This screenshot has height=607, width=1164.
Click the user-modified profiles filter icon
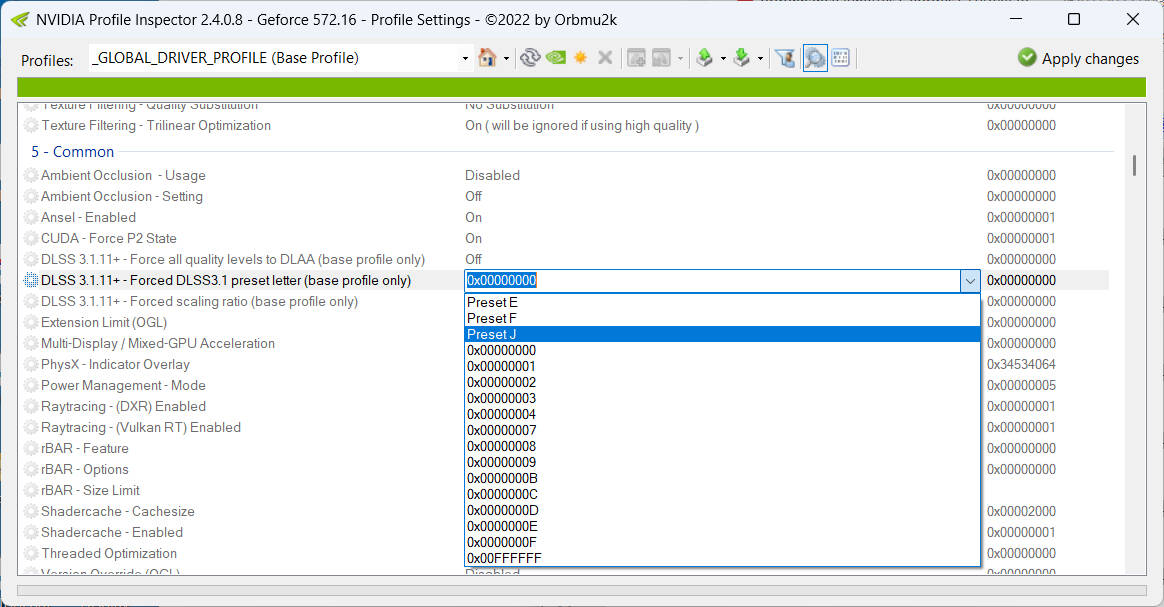tap(786, 58)
